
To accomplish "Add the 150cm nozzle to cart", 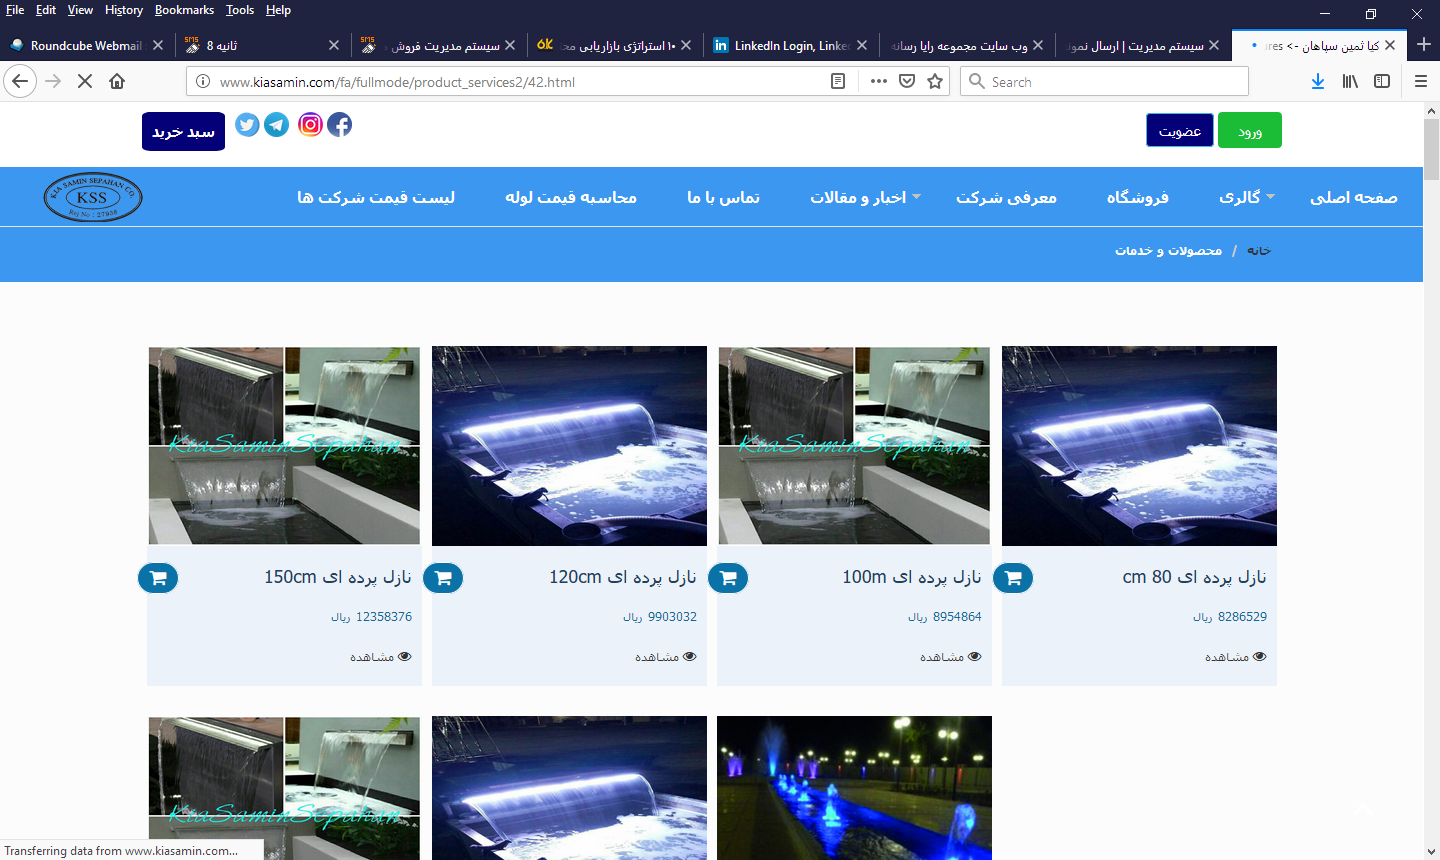I will tap(158, 578).
